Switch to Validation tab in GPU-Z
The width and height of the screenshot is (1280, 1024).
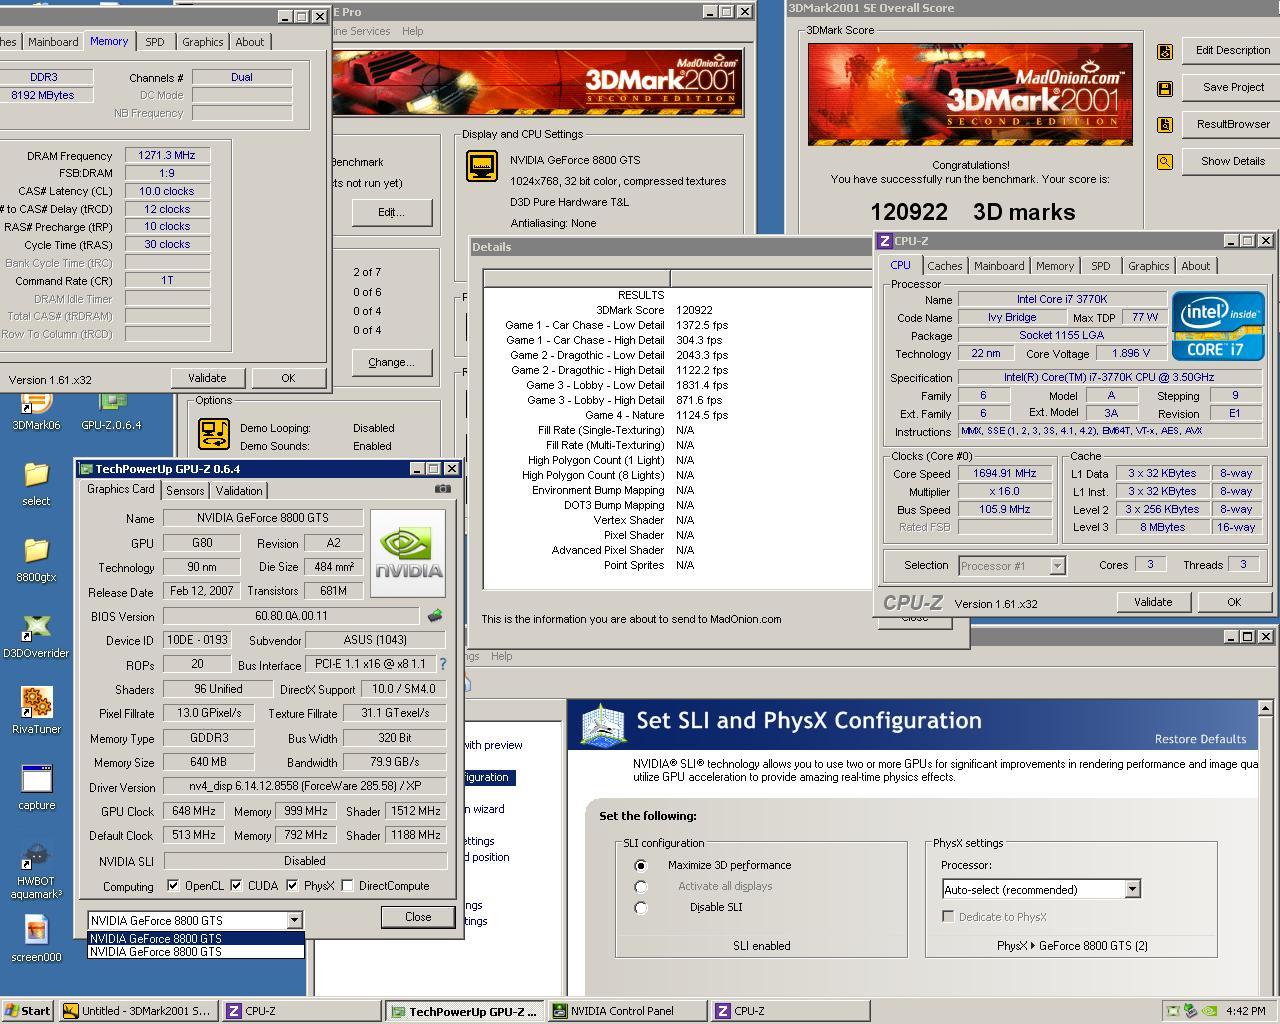(x=239, y=491)
